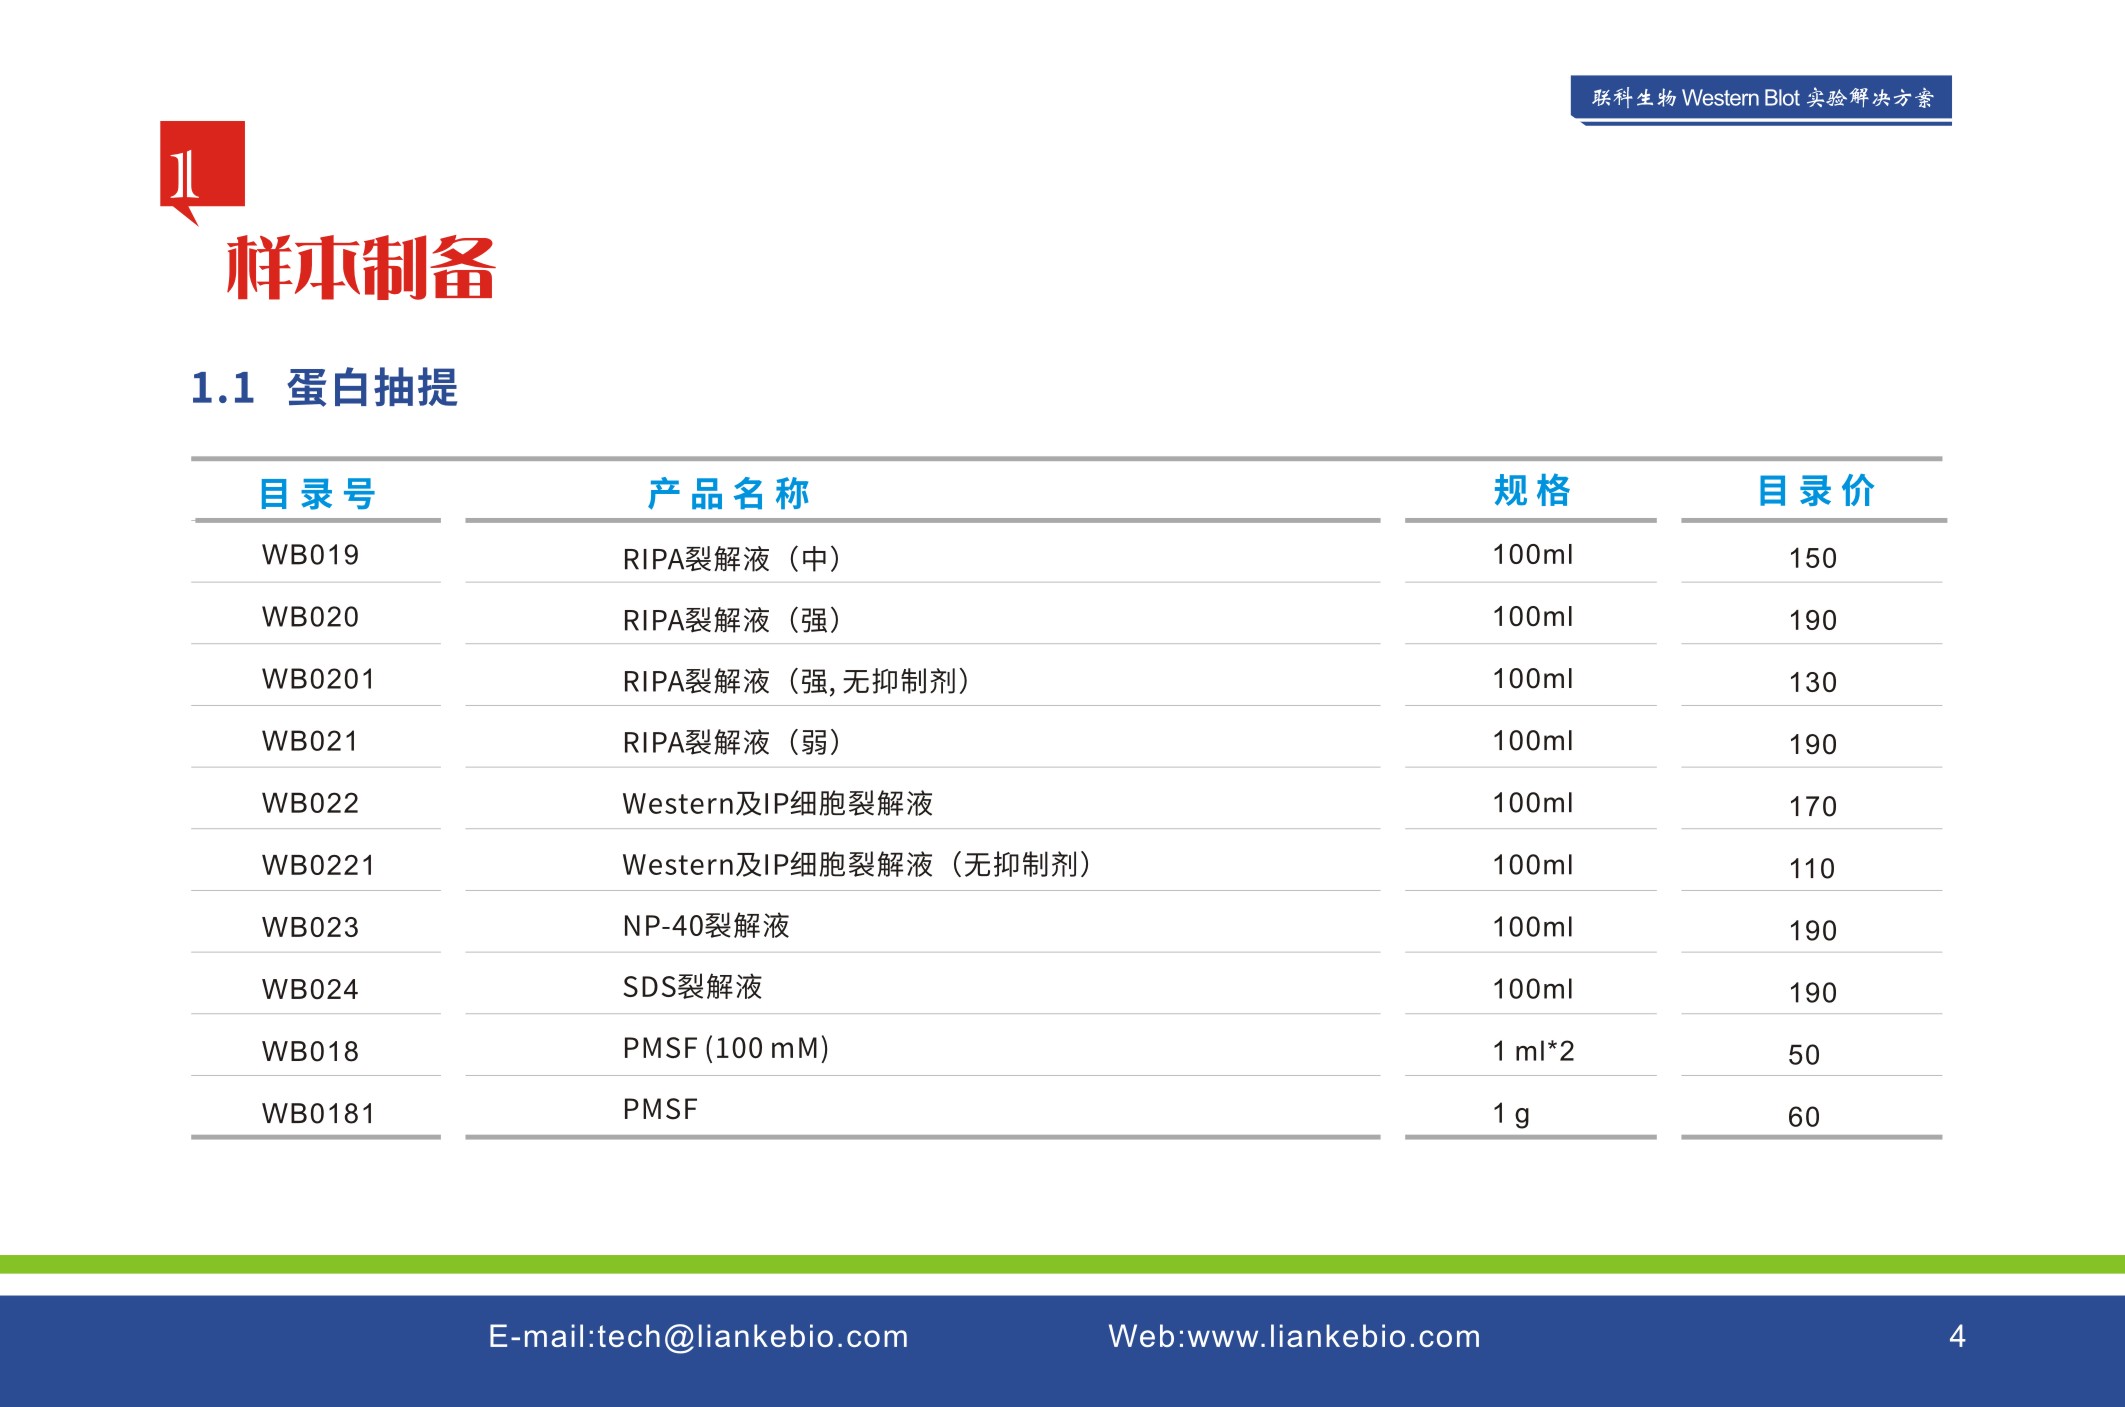The height and width of the screenshot is (1407, 2125).
Task: Click the 目录价 column header
Action: tap(1815, 491)
